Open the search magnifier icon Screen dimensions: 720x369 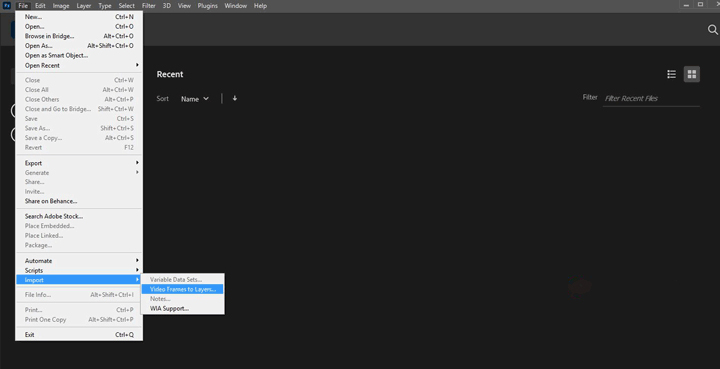(712, 30)
